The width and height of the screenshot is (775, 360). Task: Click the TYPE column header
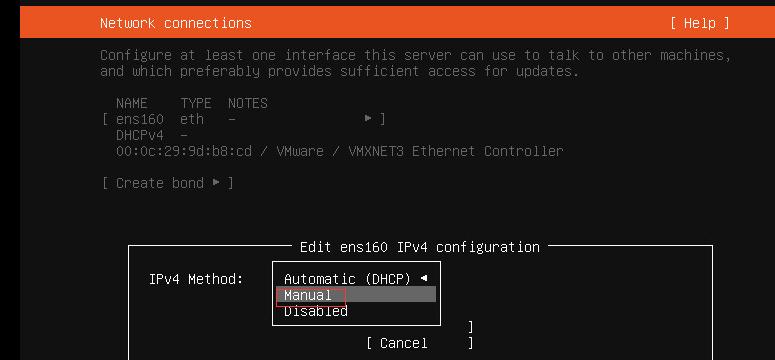click(x=196, y=103)
